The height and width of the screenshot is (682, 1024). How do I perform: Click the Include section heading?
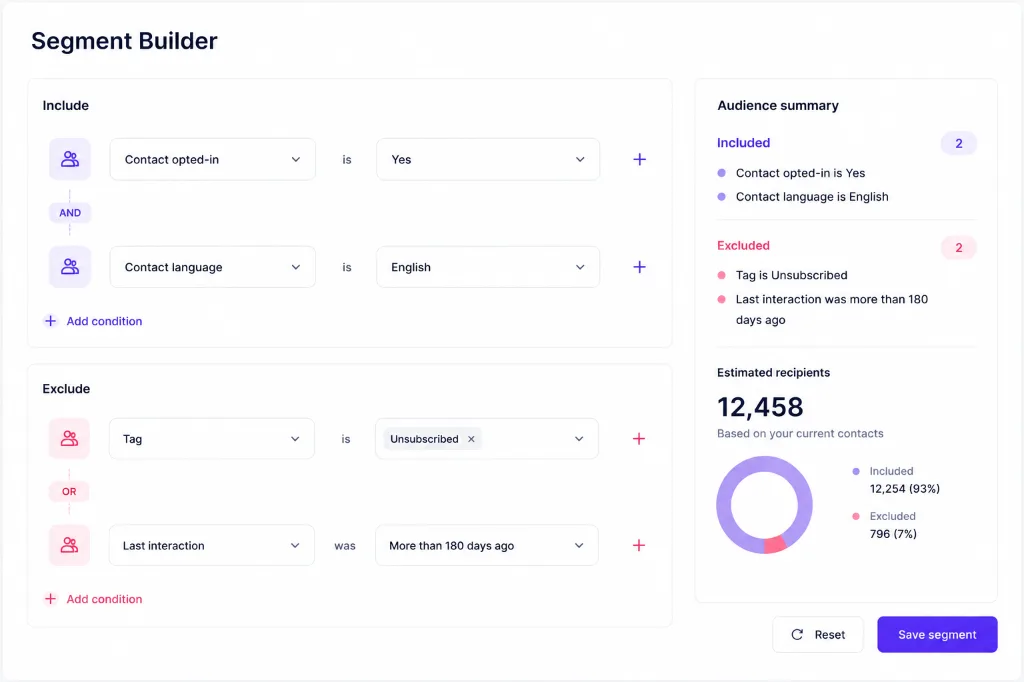pos(65,105)
